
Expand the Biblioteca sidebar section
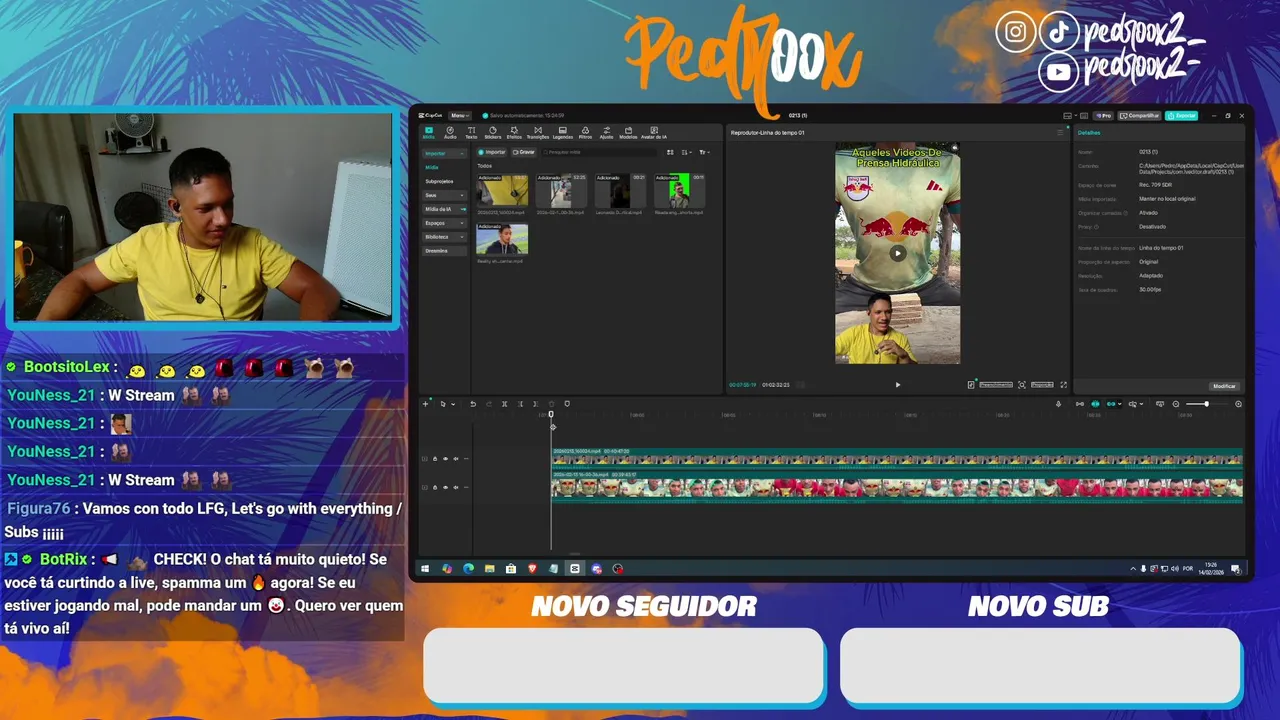tap(444, 237)
